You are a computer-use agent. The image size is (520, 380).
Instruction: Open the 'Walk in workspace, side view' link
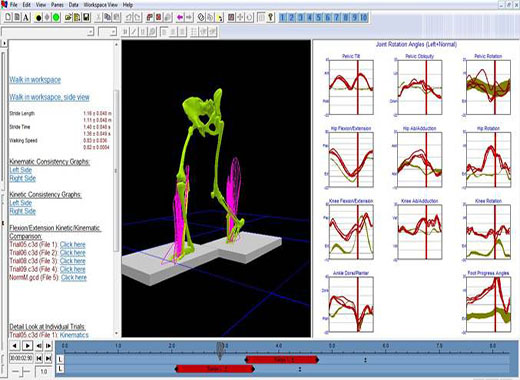49,97
